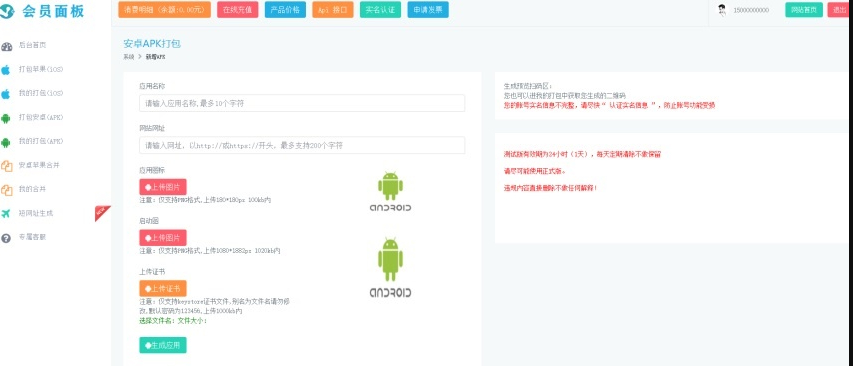Click the airplane icon beside 短网址生成

[x=6, y=214]
